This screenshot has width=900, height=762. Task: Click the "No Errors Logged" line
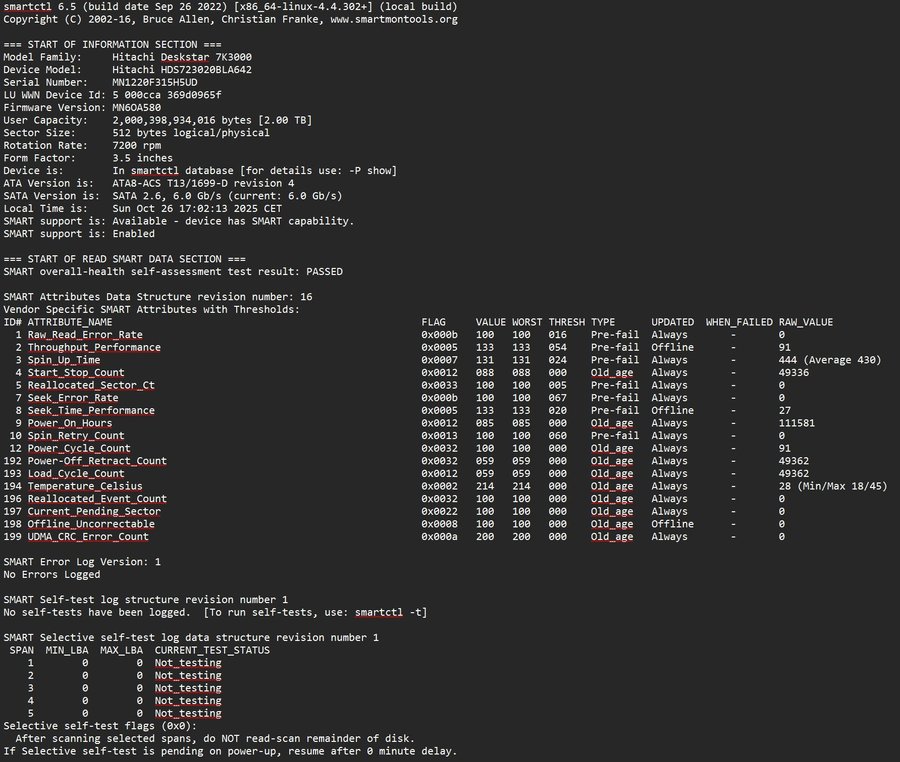[52, 574]
